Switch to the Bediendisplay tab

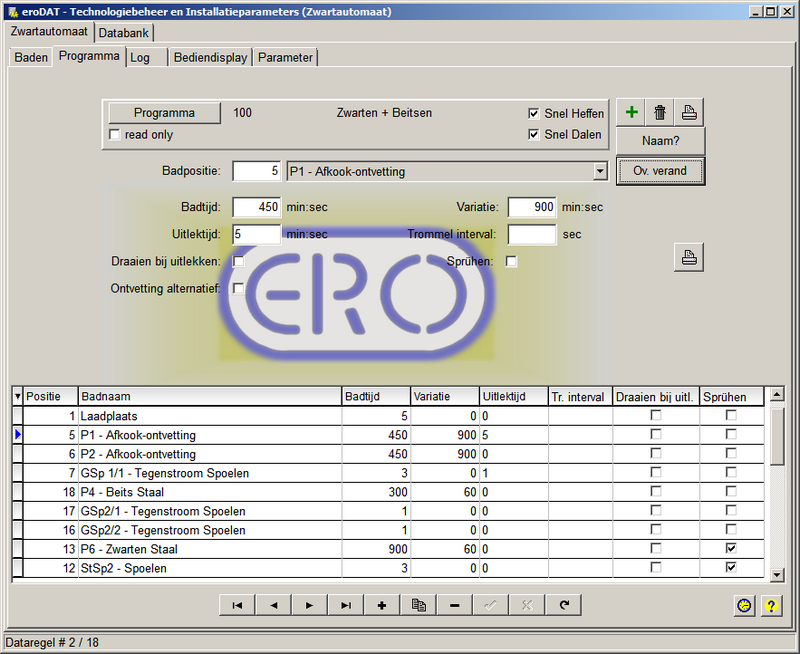point(210,57)
